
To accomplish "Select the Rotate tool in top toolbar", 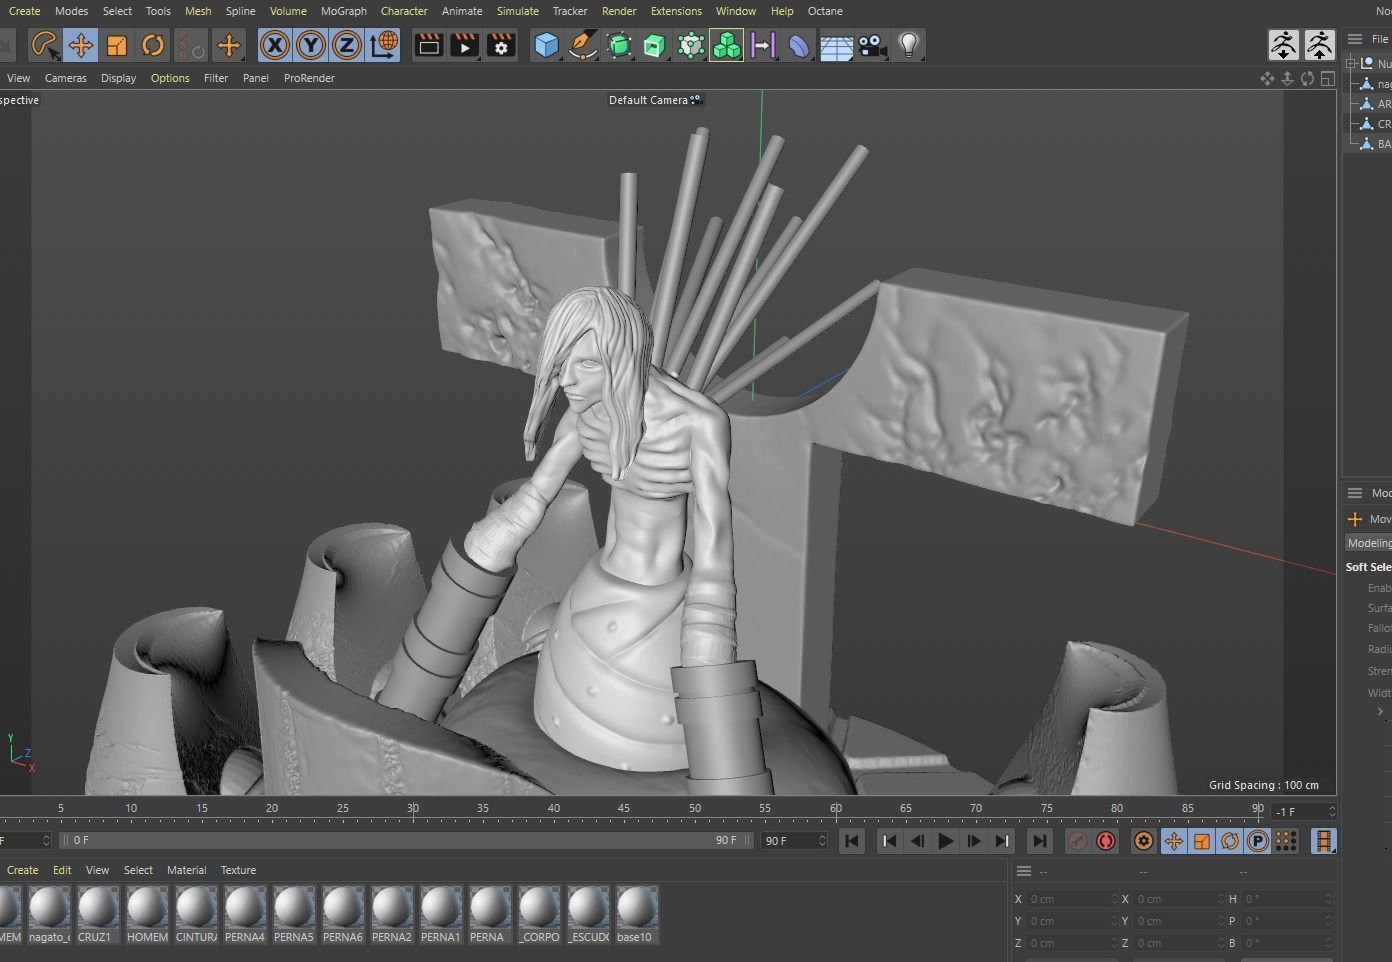I will click(152, 45).
